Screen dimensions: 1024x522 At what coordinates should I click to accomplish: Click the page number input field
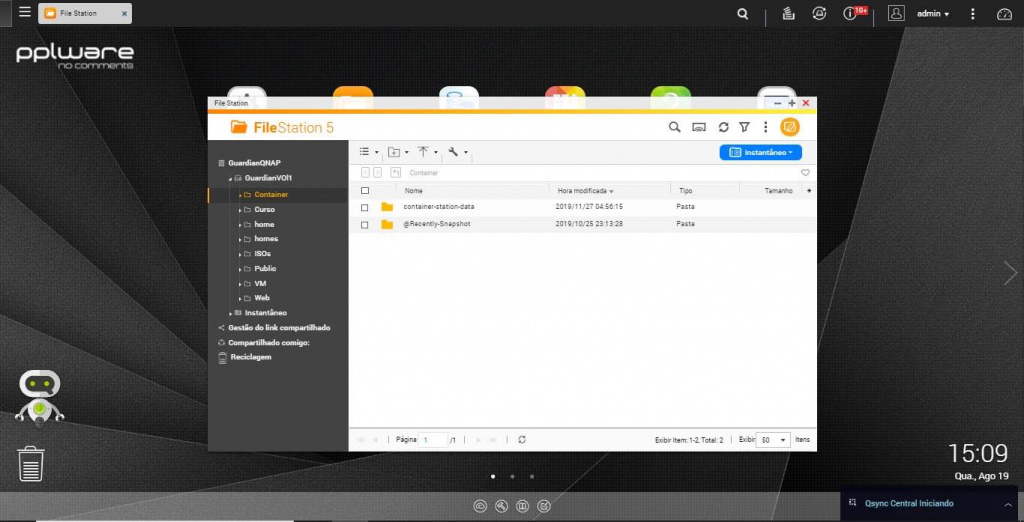point(434,440)
